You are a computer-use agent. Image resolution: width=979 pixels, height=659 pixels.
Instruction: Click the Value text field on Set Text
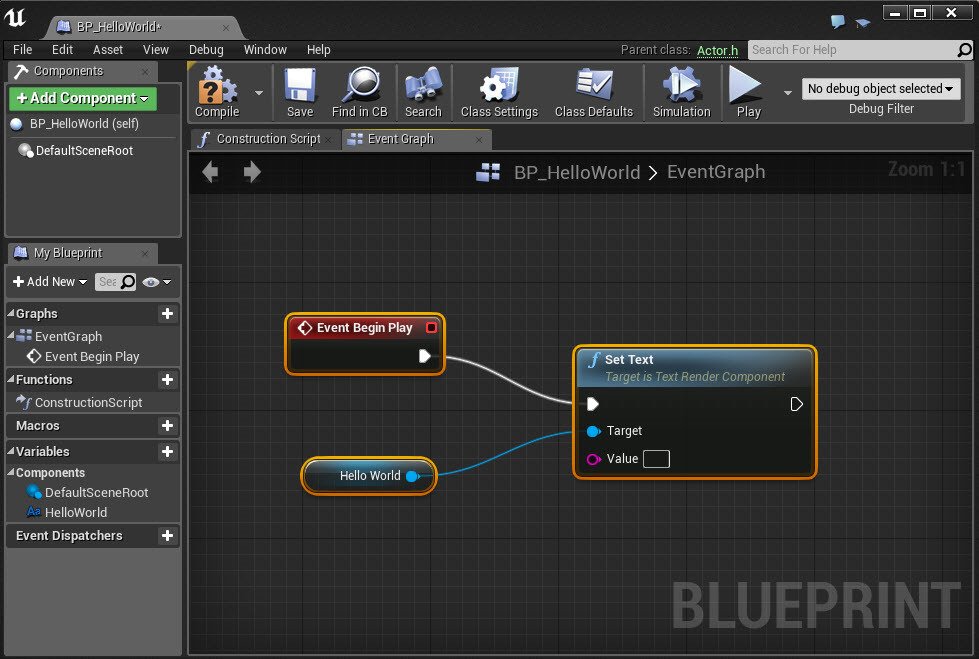click(656, 459)
